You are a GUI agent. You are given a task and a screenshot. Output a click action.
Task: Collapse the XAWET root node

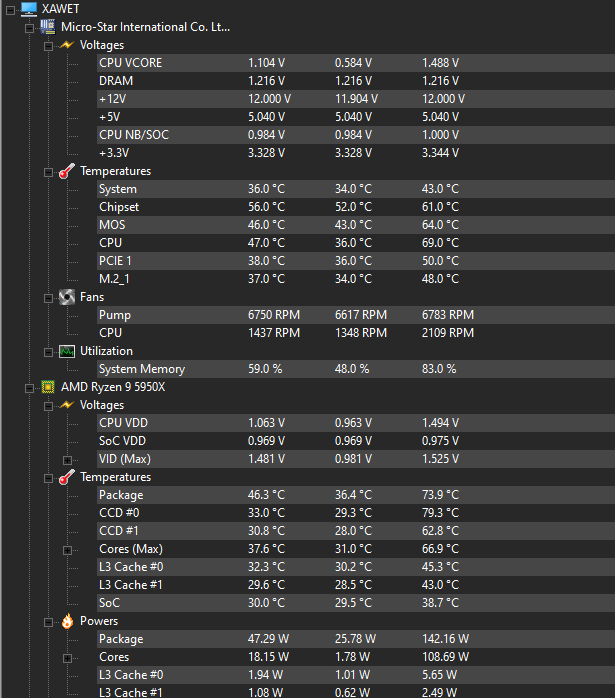[10, 10]
